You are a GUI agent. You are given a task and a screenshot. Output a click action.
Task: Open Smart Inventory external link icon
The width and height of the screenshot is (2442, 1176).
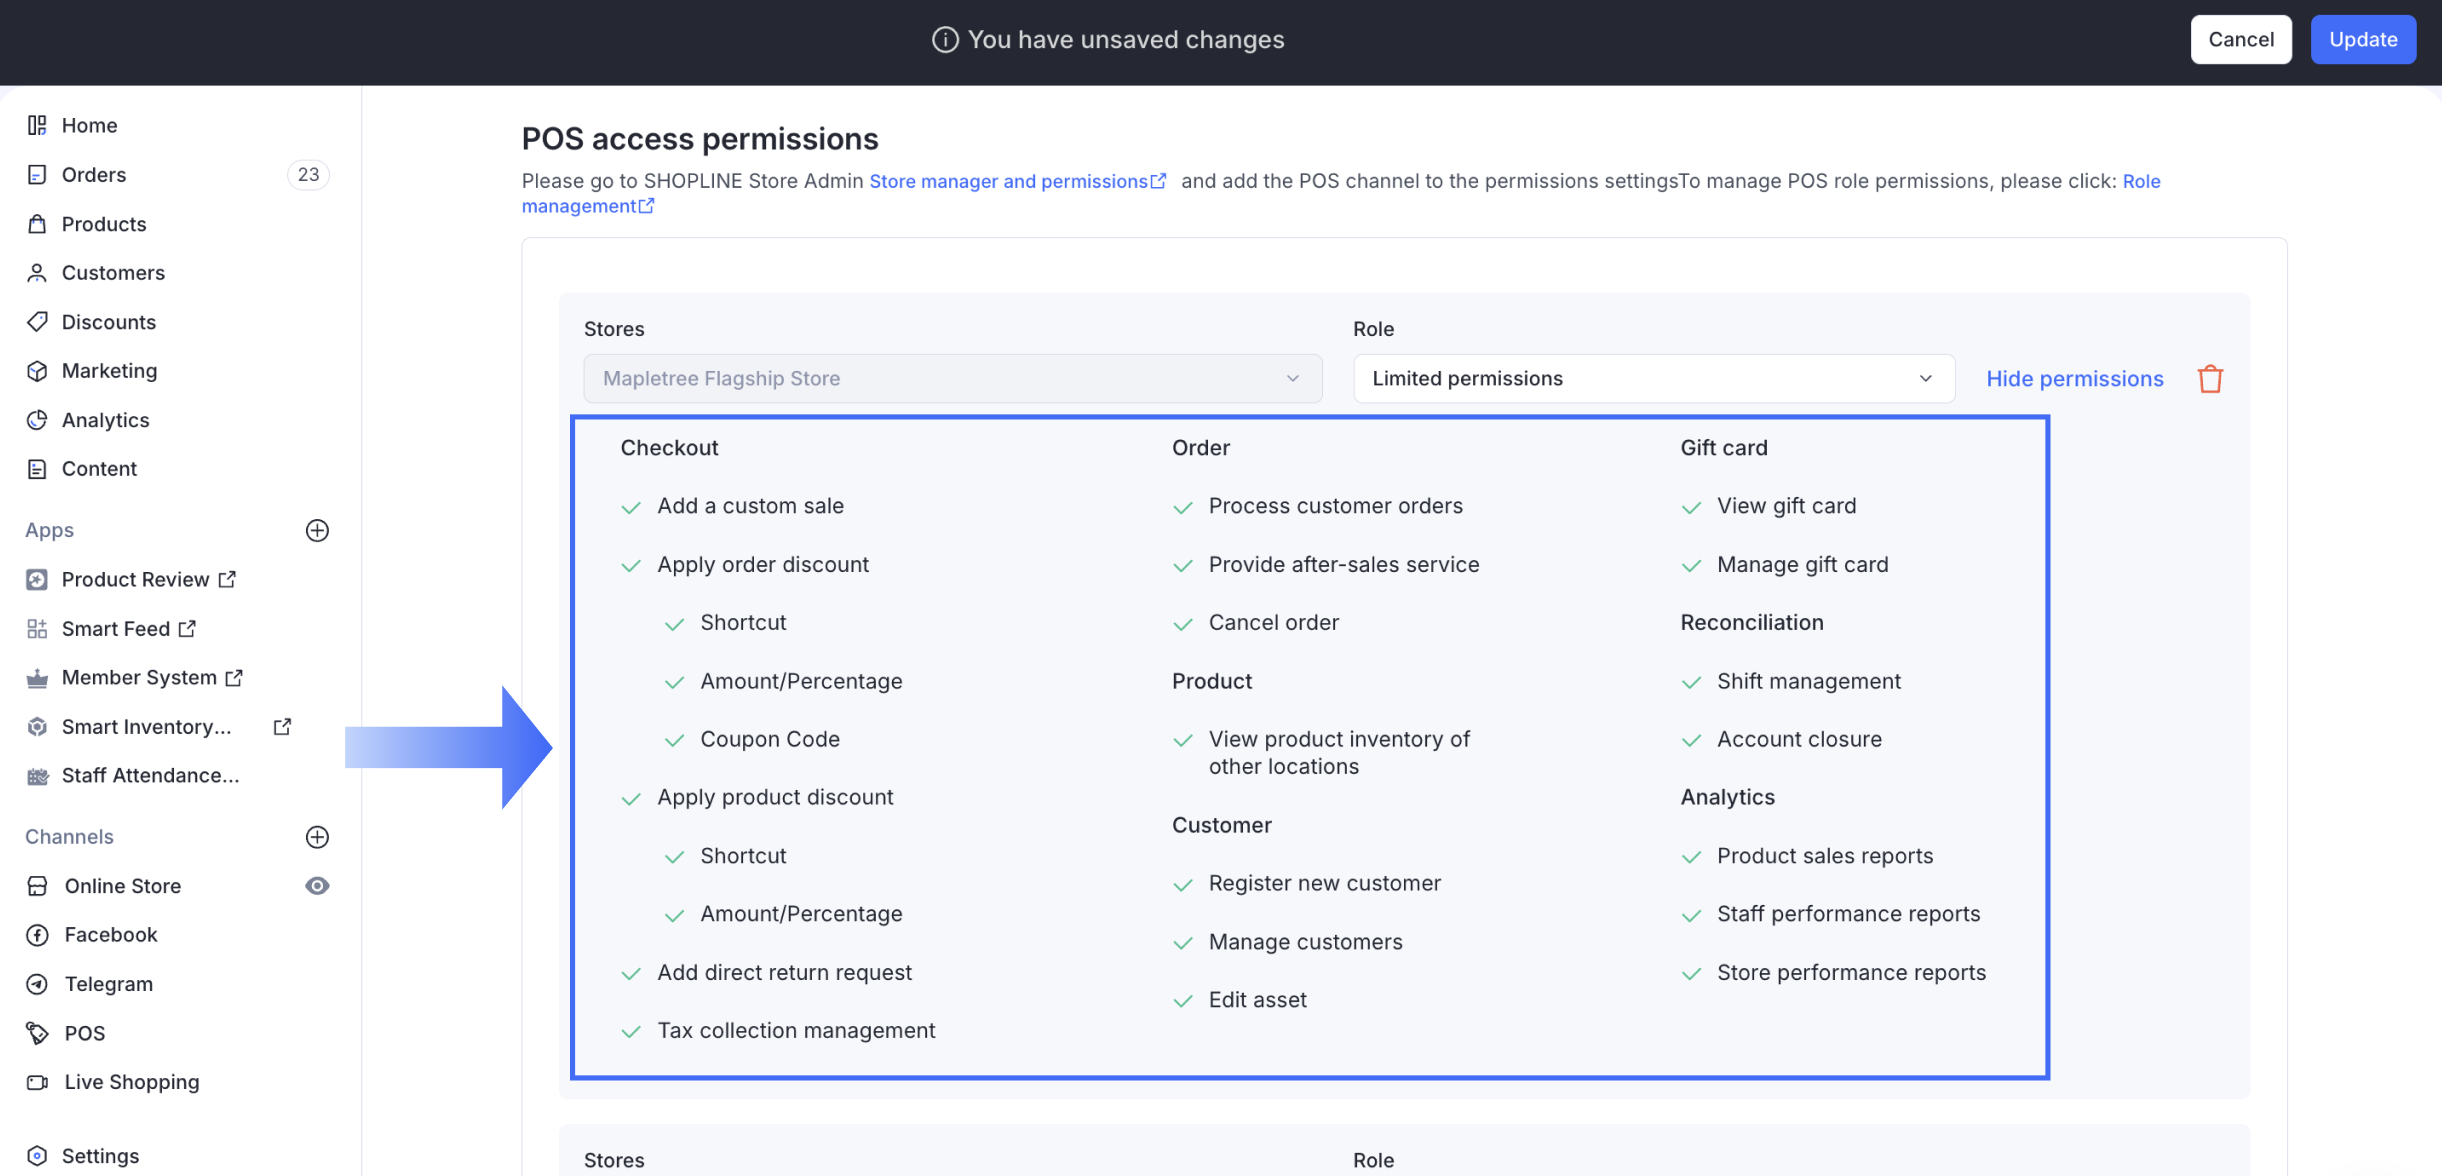point(282,727)
